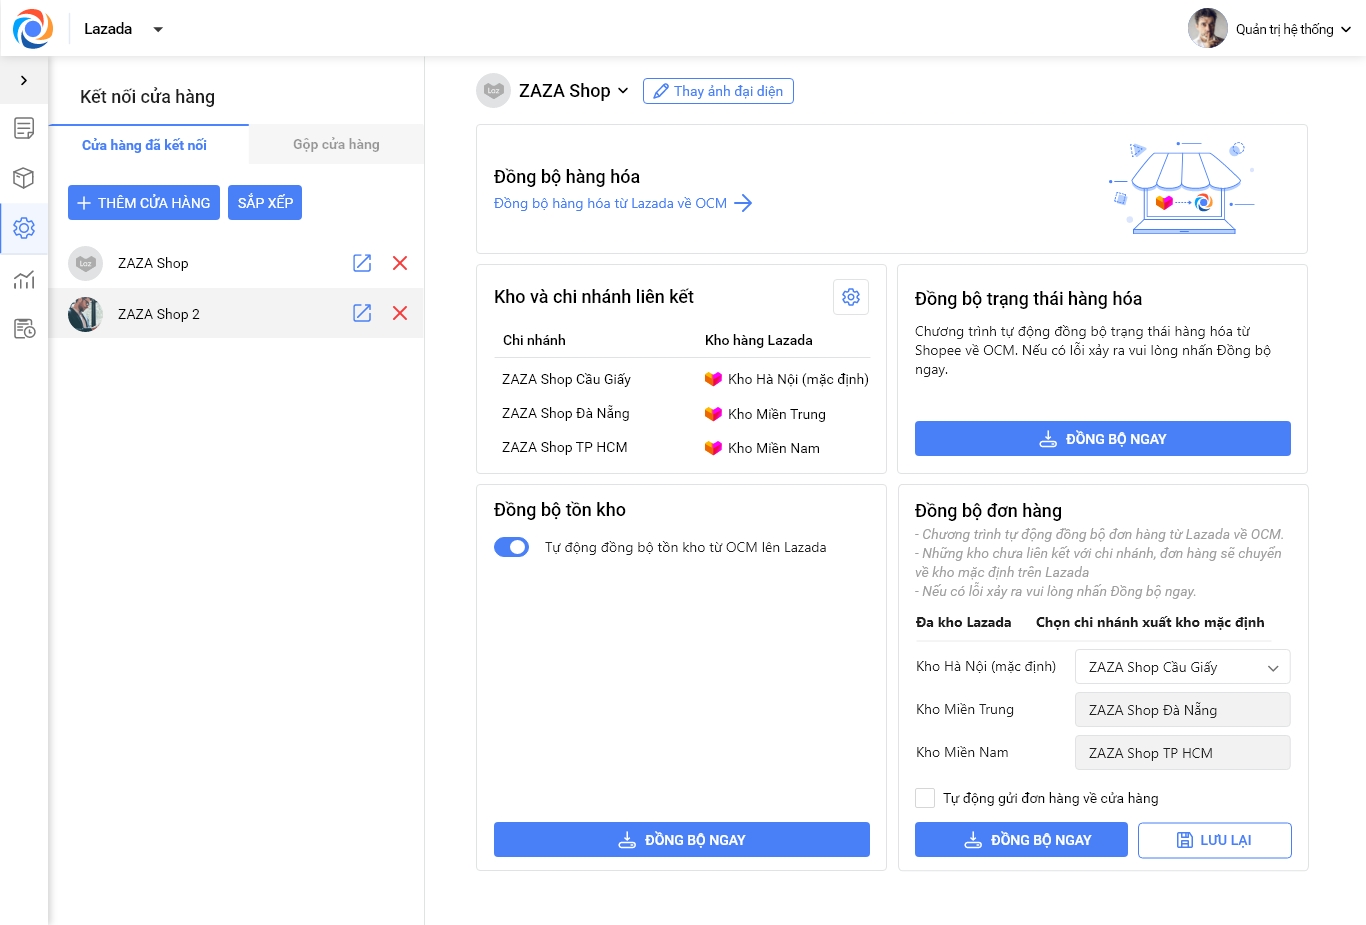Screen dimensions: 1366x925
Task: Open the order history icon in sidebar
Action: 24,329
